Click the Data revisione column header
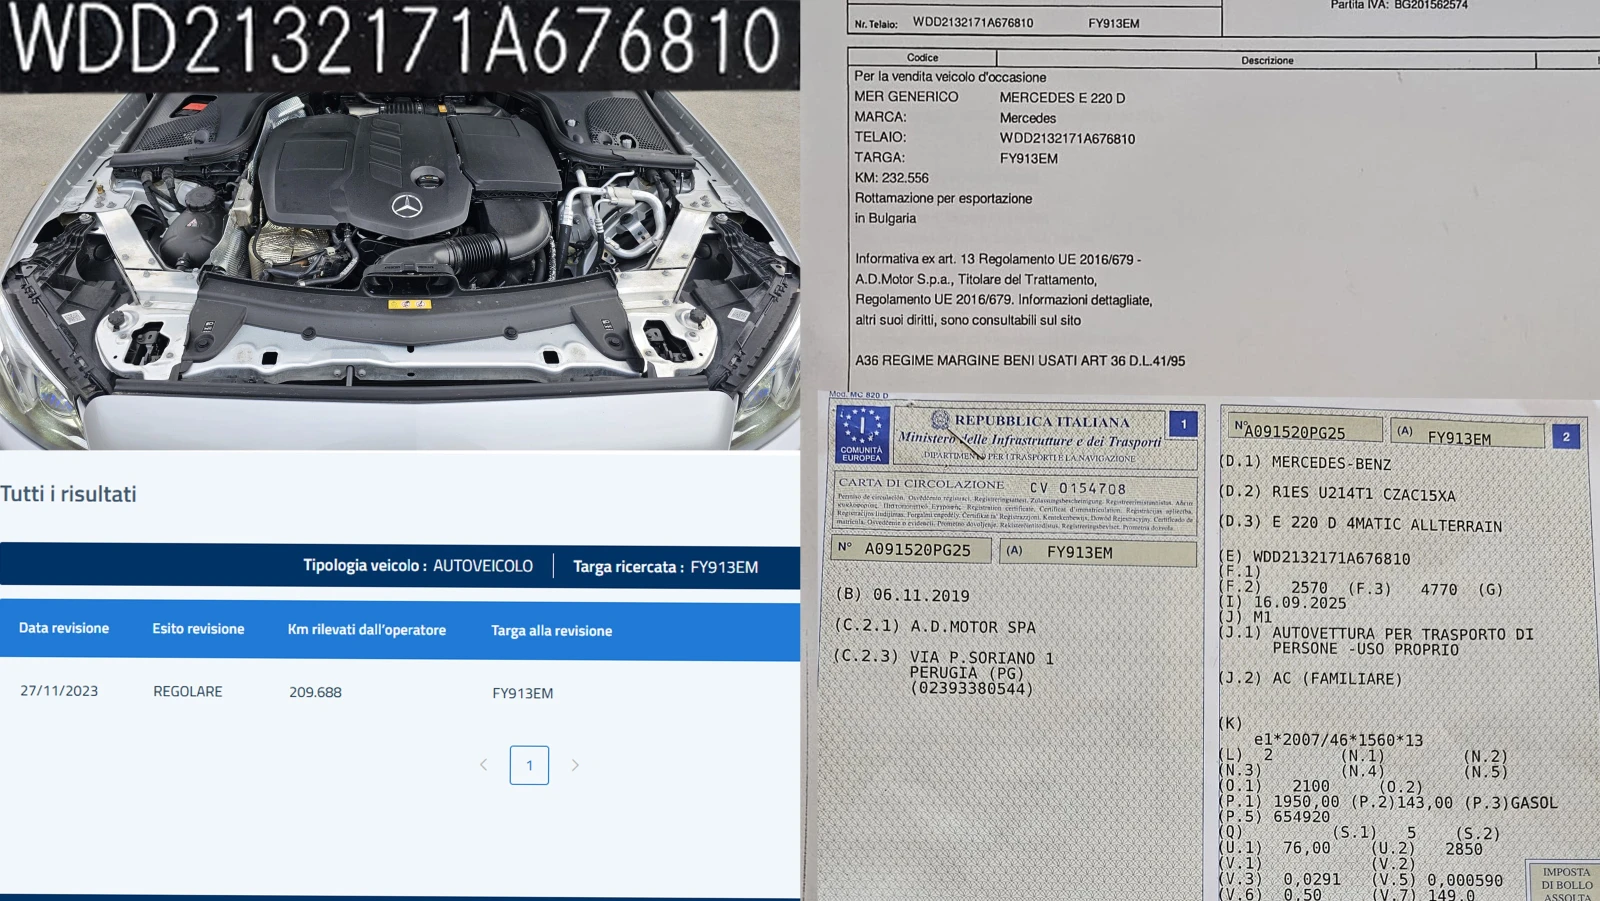The height and width of the screenshot is (901, 1600). [64, 628]
